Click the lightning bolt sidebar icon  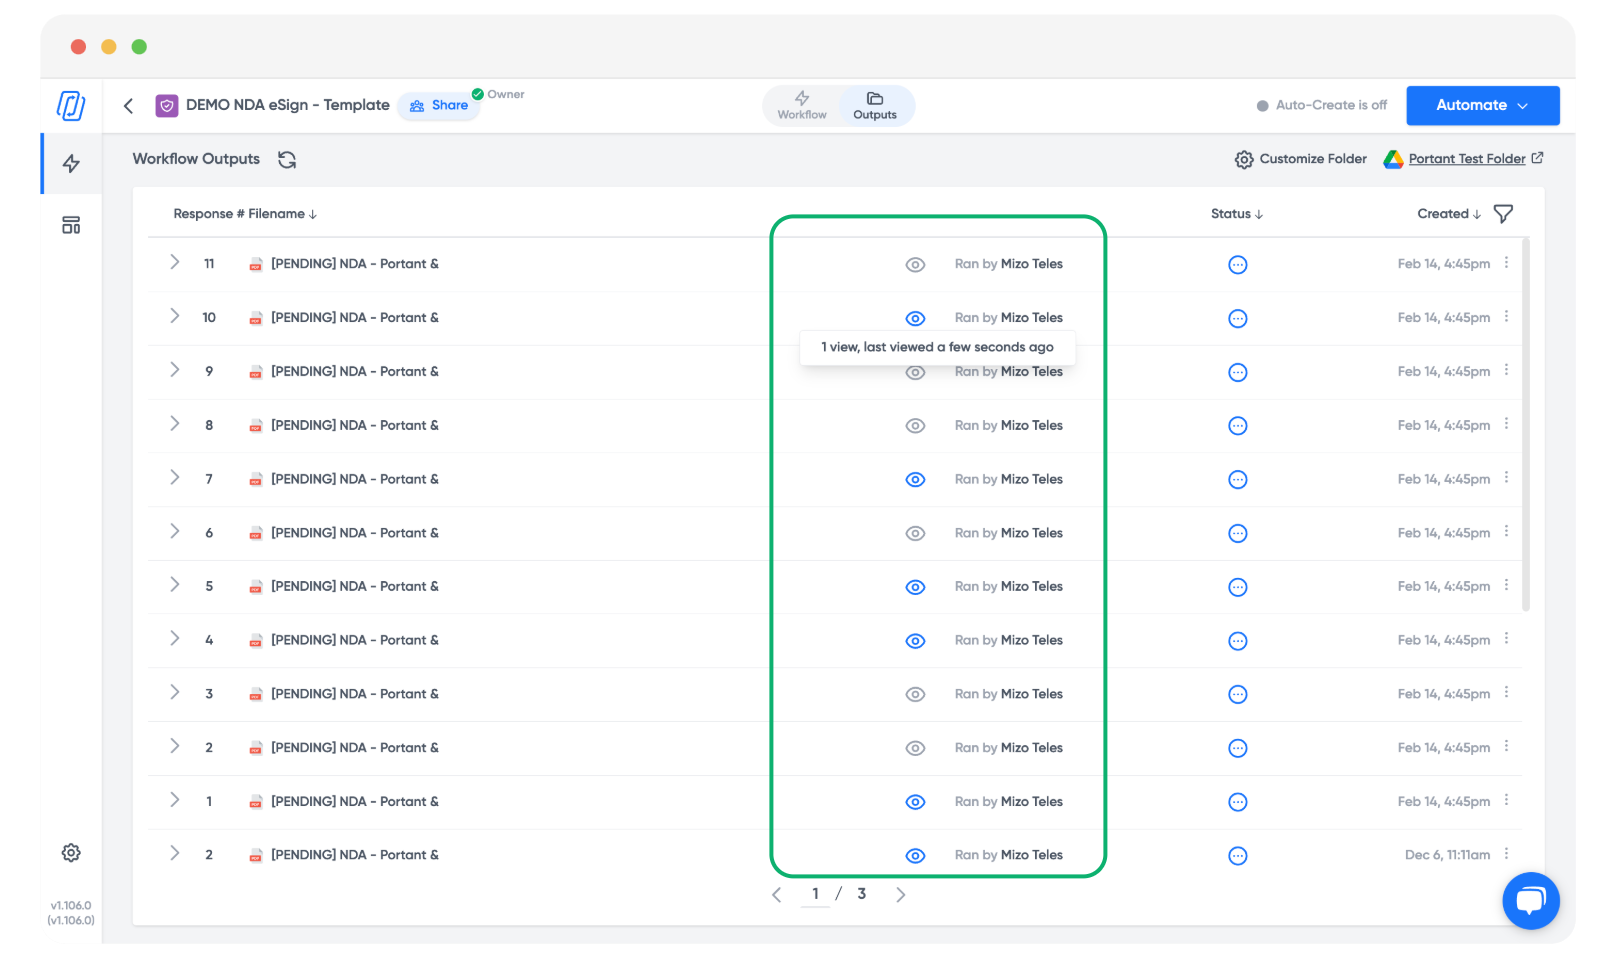click(71, 164)
